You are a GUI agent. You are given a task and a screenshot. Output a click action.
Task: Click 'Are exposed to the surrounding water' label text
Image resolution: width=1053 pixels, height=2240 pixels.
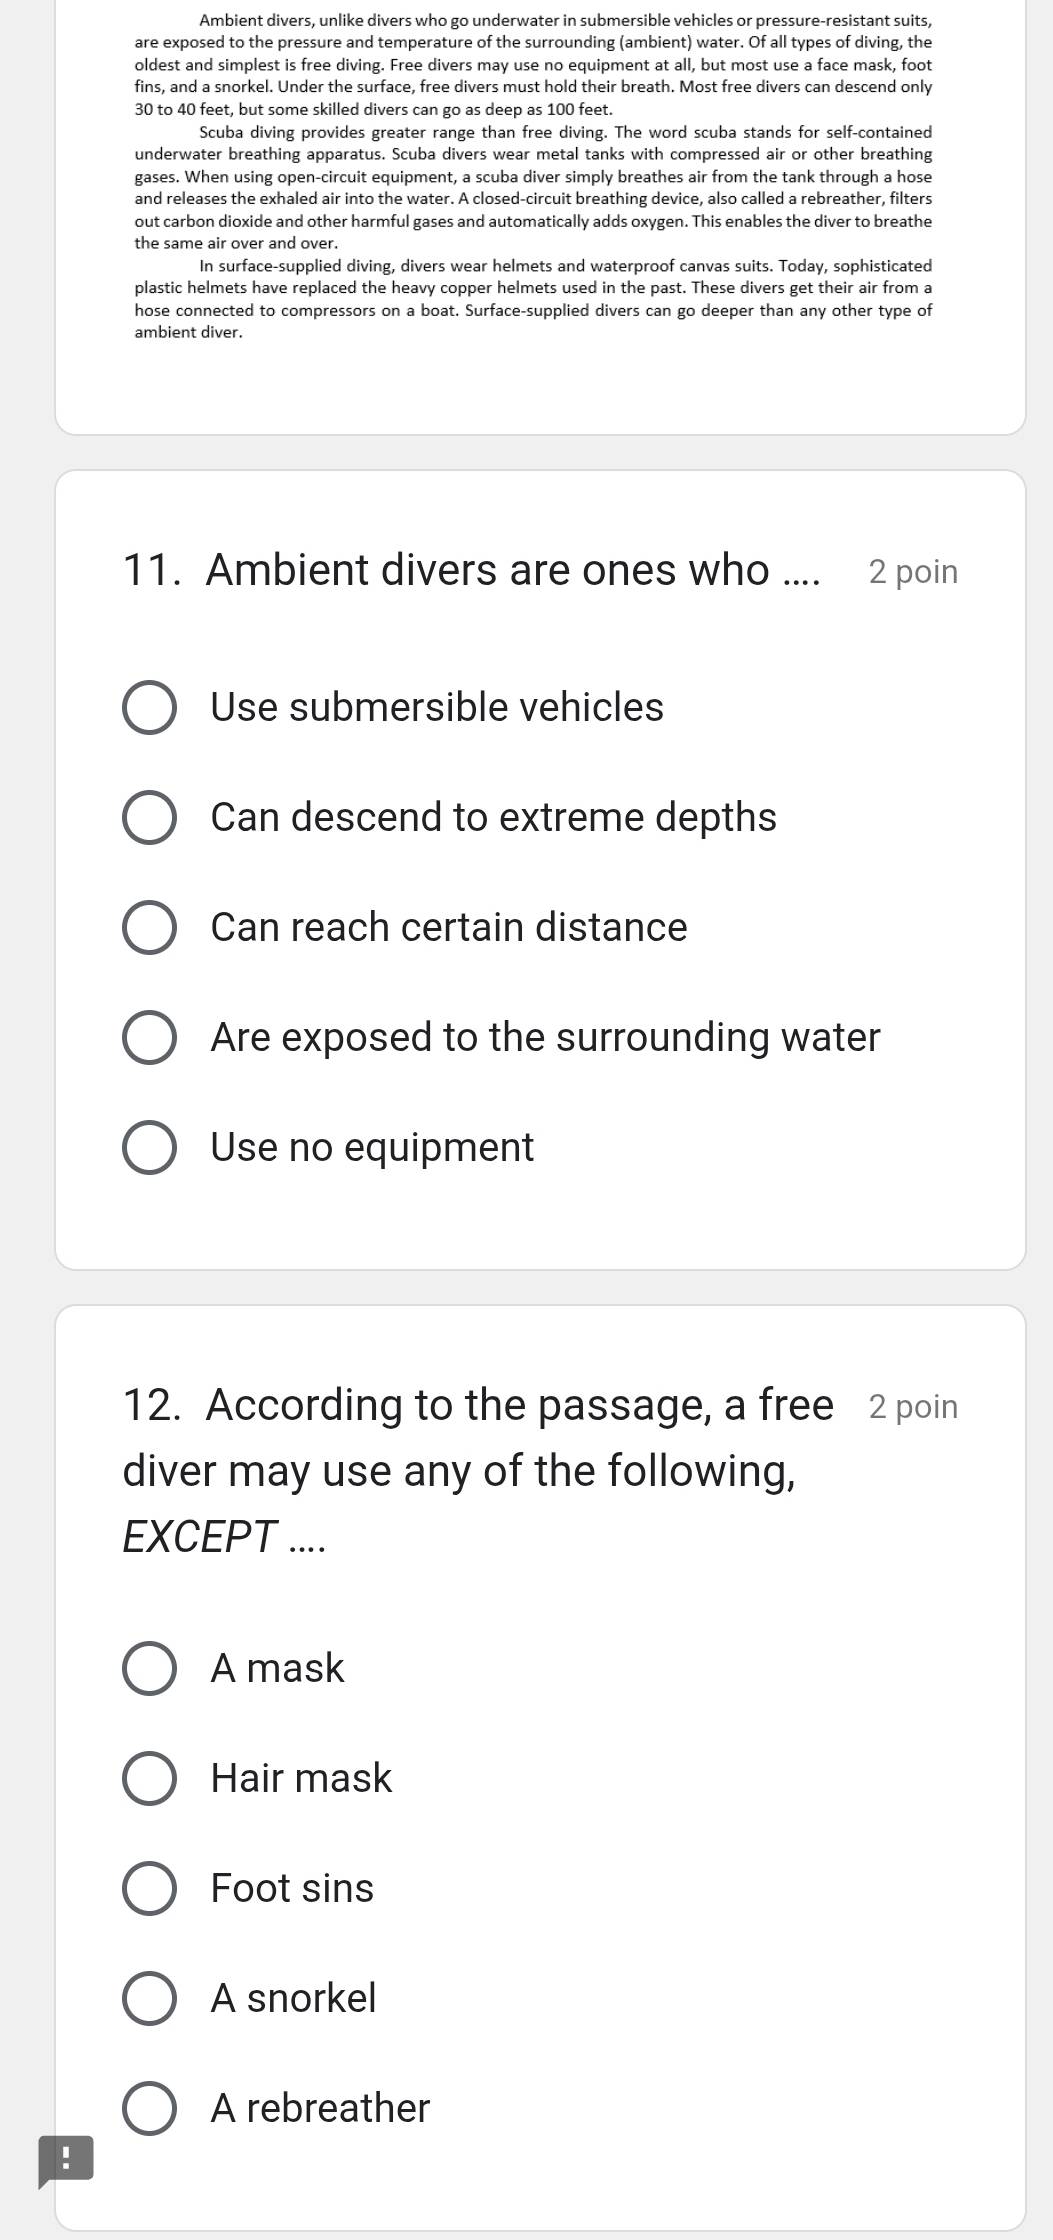click(x=545, y=1037)
